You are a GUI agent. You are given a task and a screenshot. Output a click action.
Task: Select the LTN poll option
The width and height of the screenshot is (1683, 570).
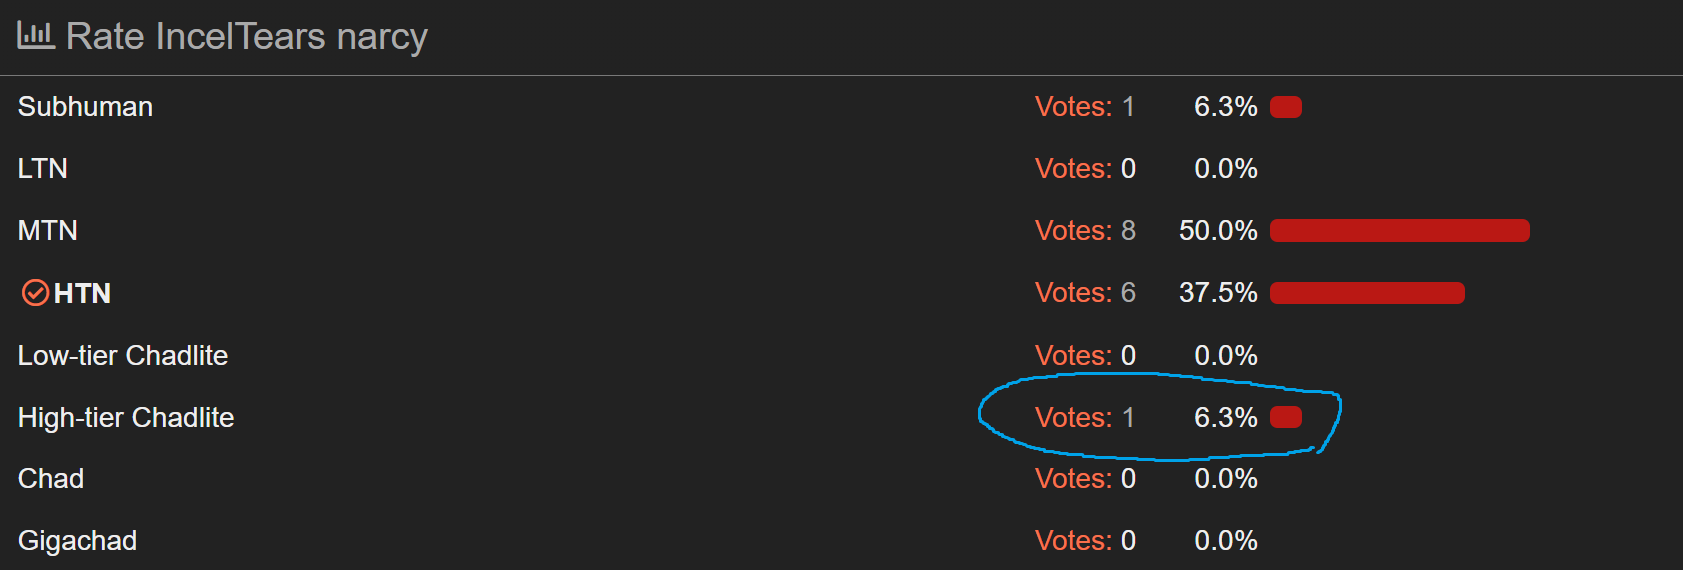point(43,169)
